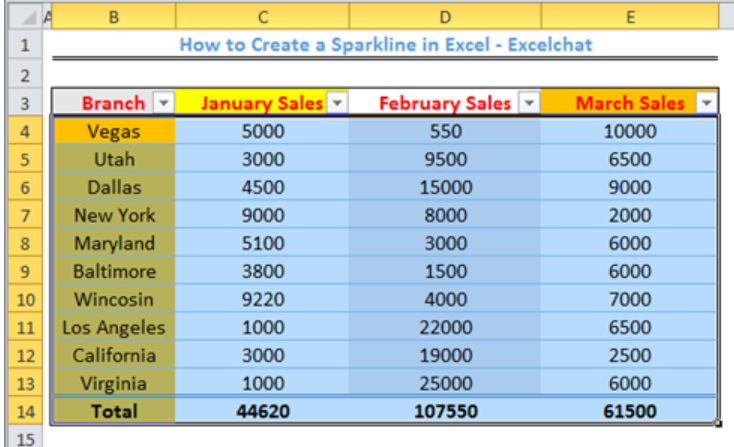Select column C header
The height and width of the screenshot is (447, 734).
coord(263,17)
